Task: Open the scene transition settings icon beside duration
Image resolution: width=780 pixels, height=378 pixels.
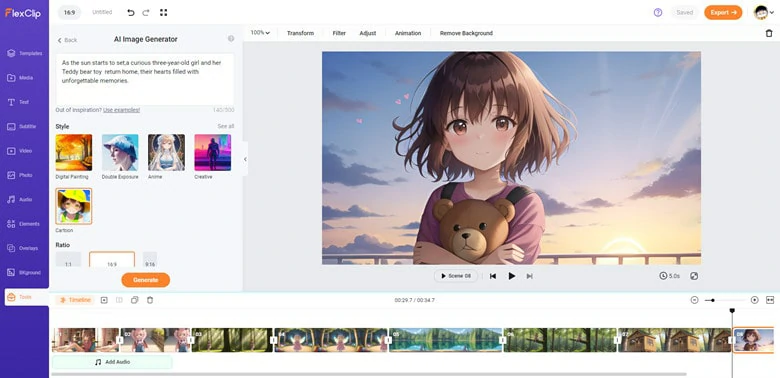Action: click(694, 276)
